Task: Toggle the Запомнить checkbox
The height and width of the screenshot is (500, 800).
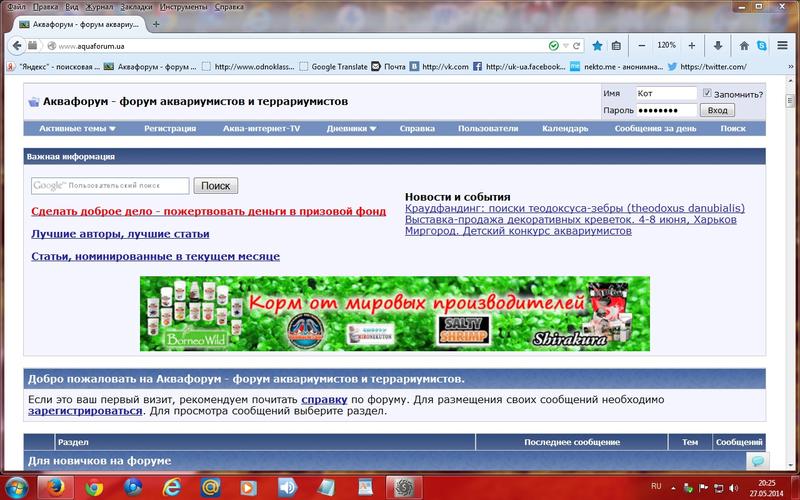Action: pos(708,93)
